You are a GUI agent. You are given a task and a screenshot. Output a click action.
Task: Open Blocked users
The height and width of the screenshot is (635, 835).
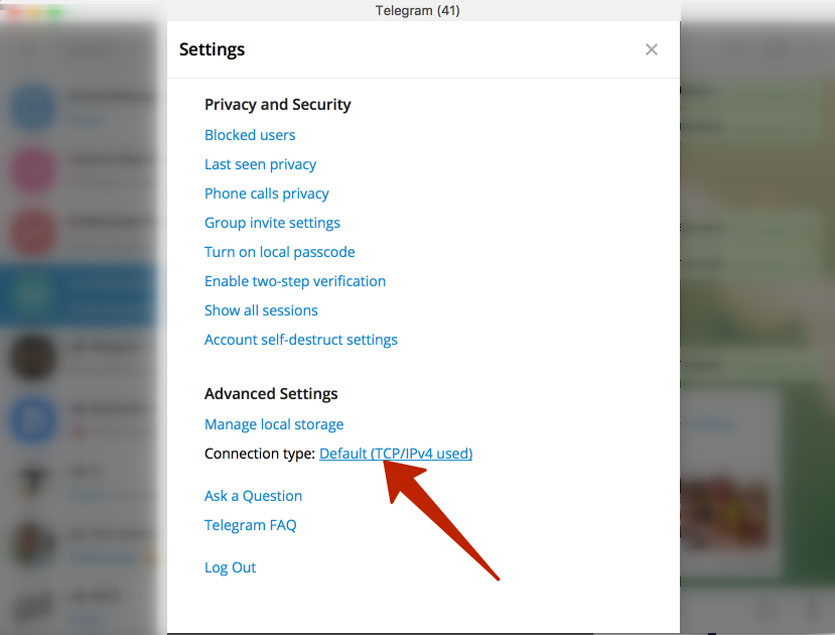[250, 135]
